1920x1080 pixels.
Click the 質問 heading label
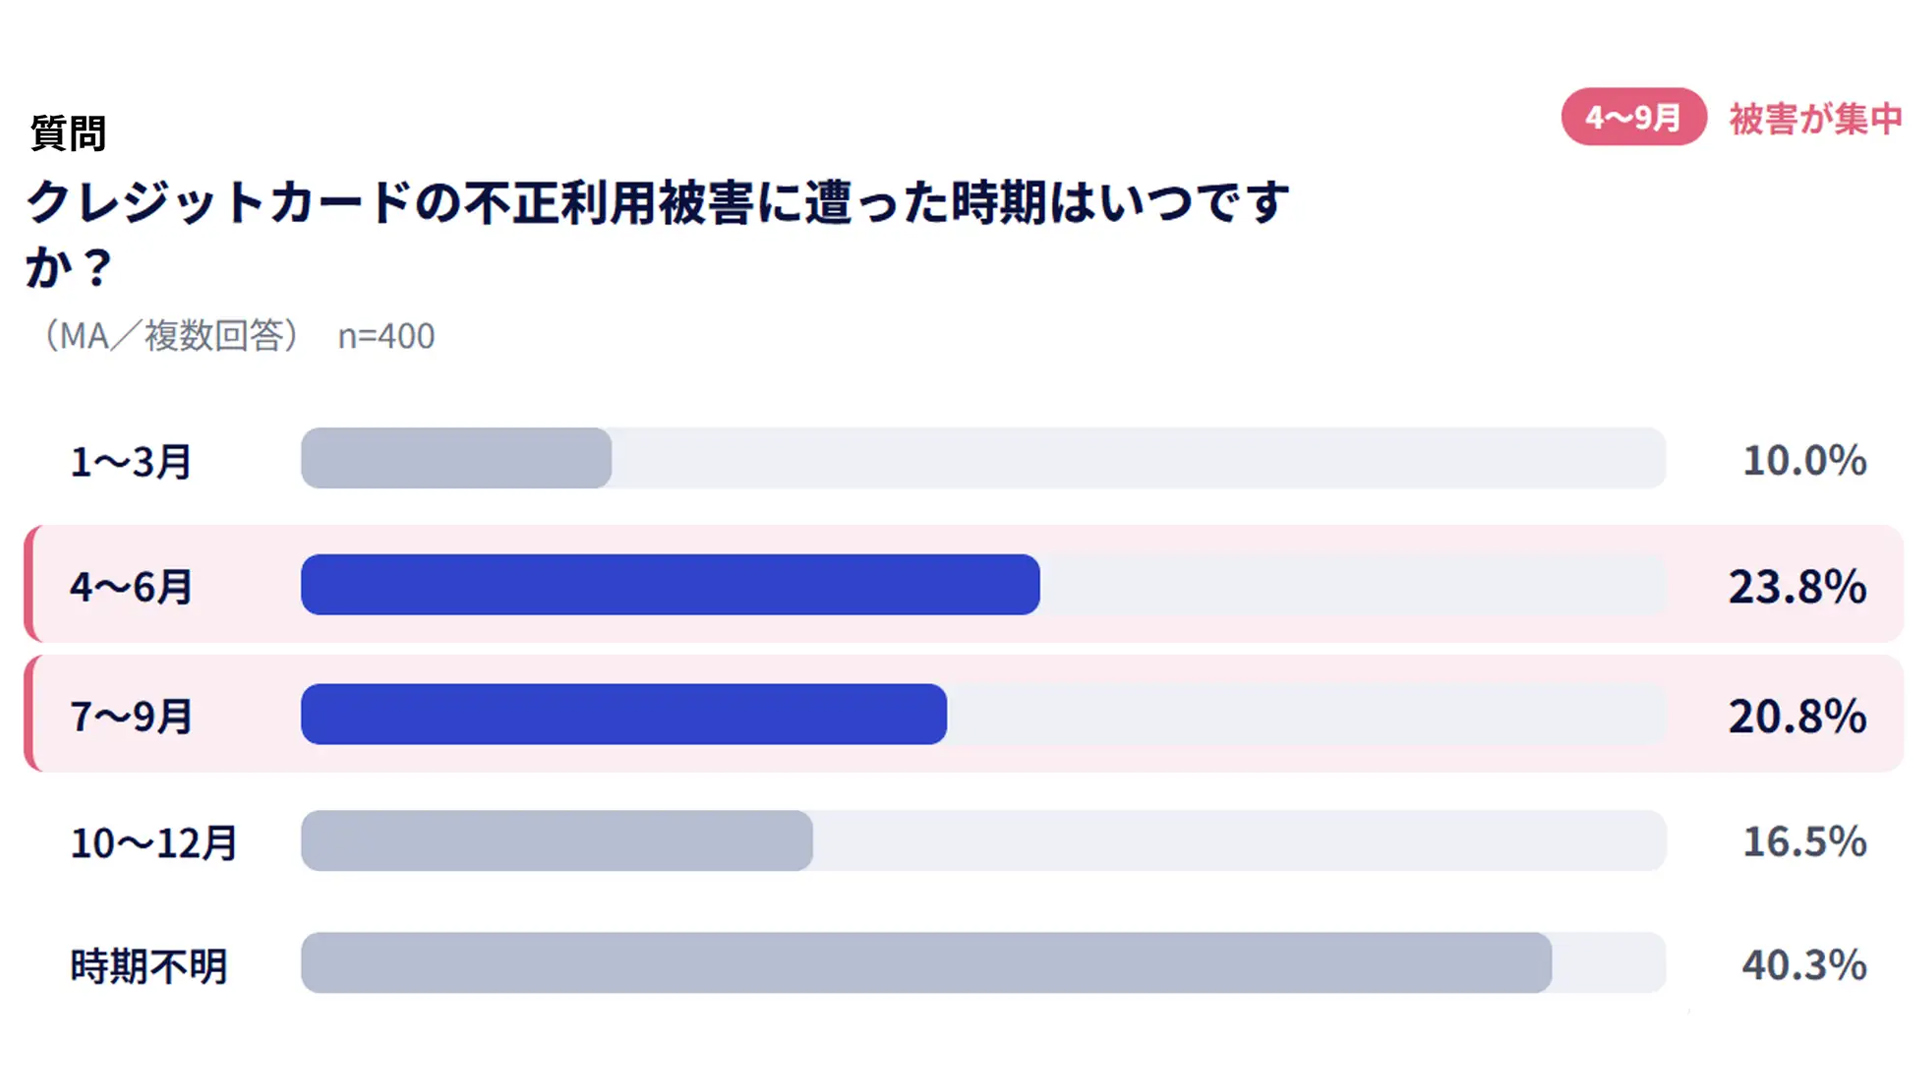[x=68, y=133]
